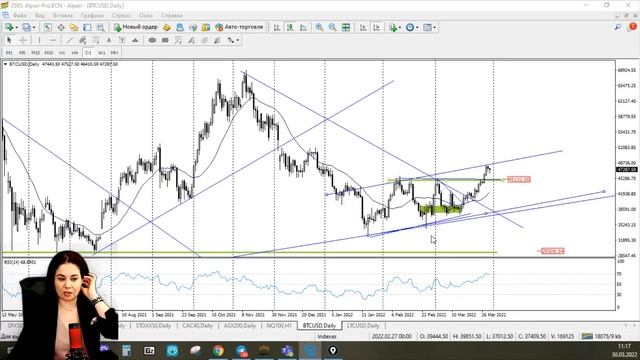
Task: Select the Crosshair tool
Action: click(x=23, y=40)
